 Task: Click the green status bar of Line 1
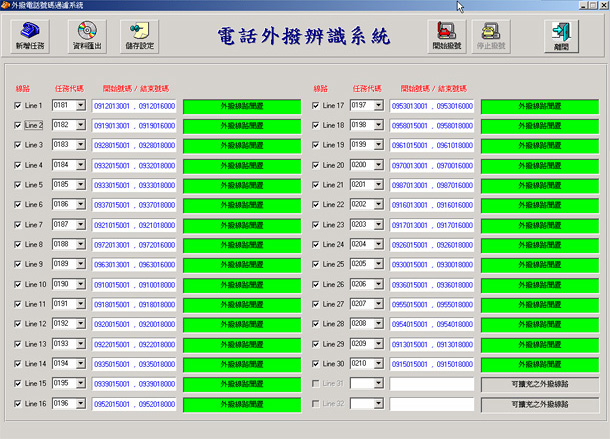point(242,107)
